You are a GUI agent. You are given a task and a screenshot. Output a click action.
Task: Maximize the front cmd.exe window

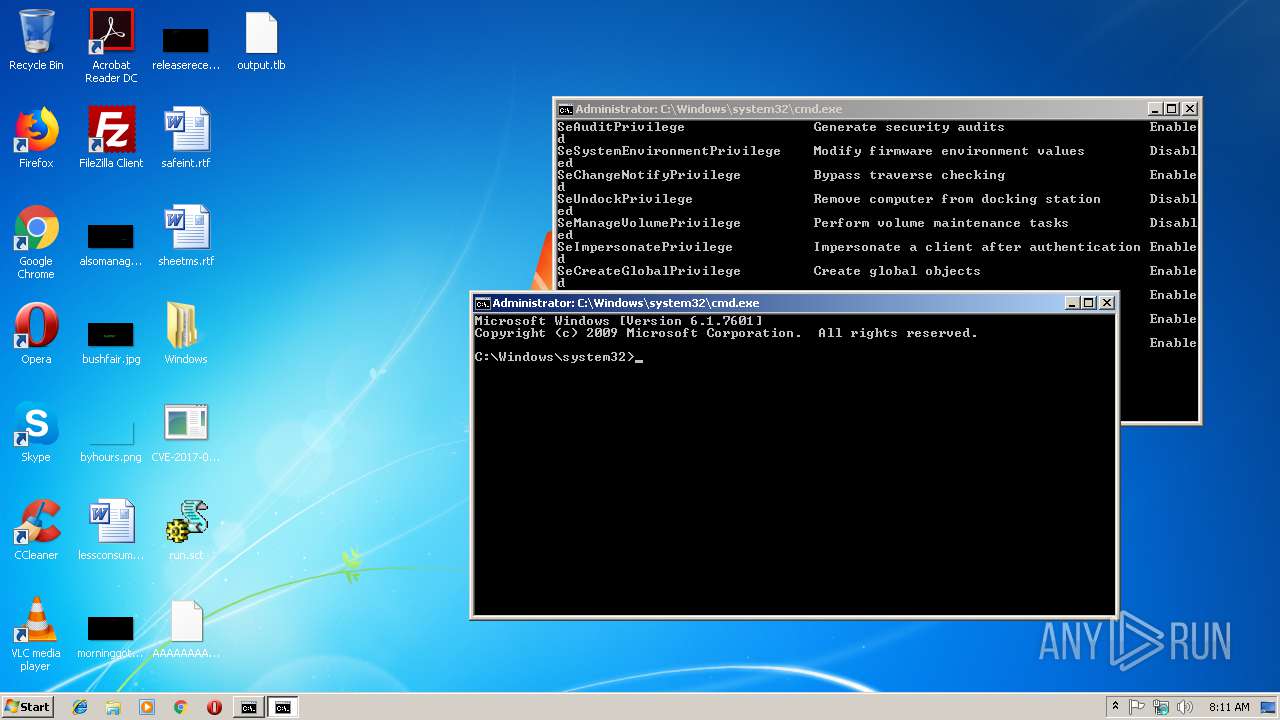[x=1089, y=303]
